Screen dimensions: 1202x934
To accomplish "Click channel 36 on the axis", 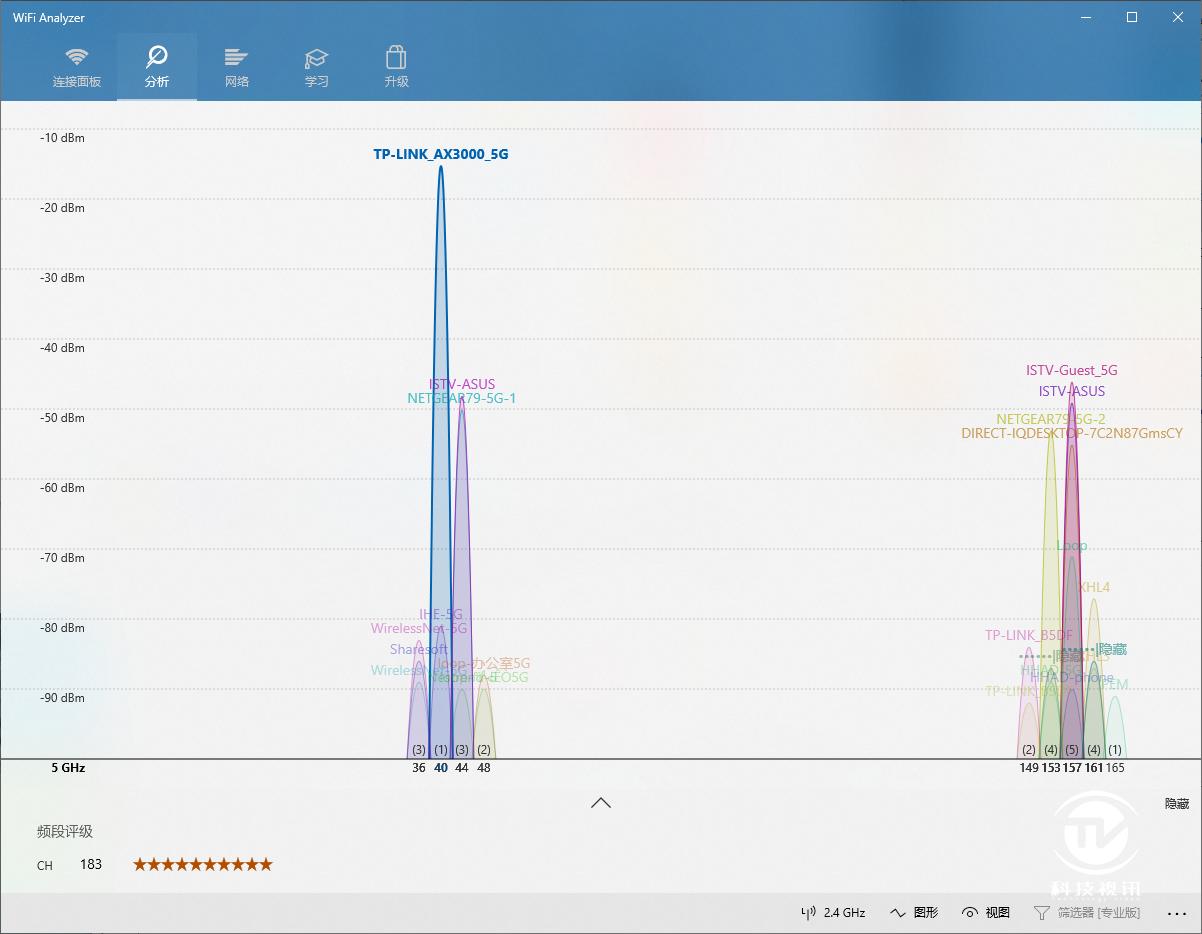I will click(419, 768).
